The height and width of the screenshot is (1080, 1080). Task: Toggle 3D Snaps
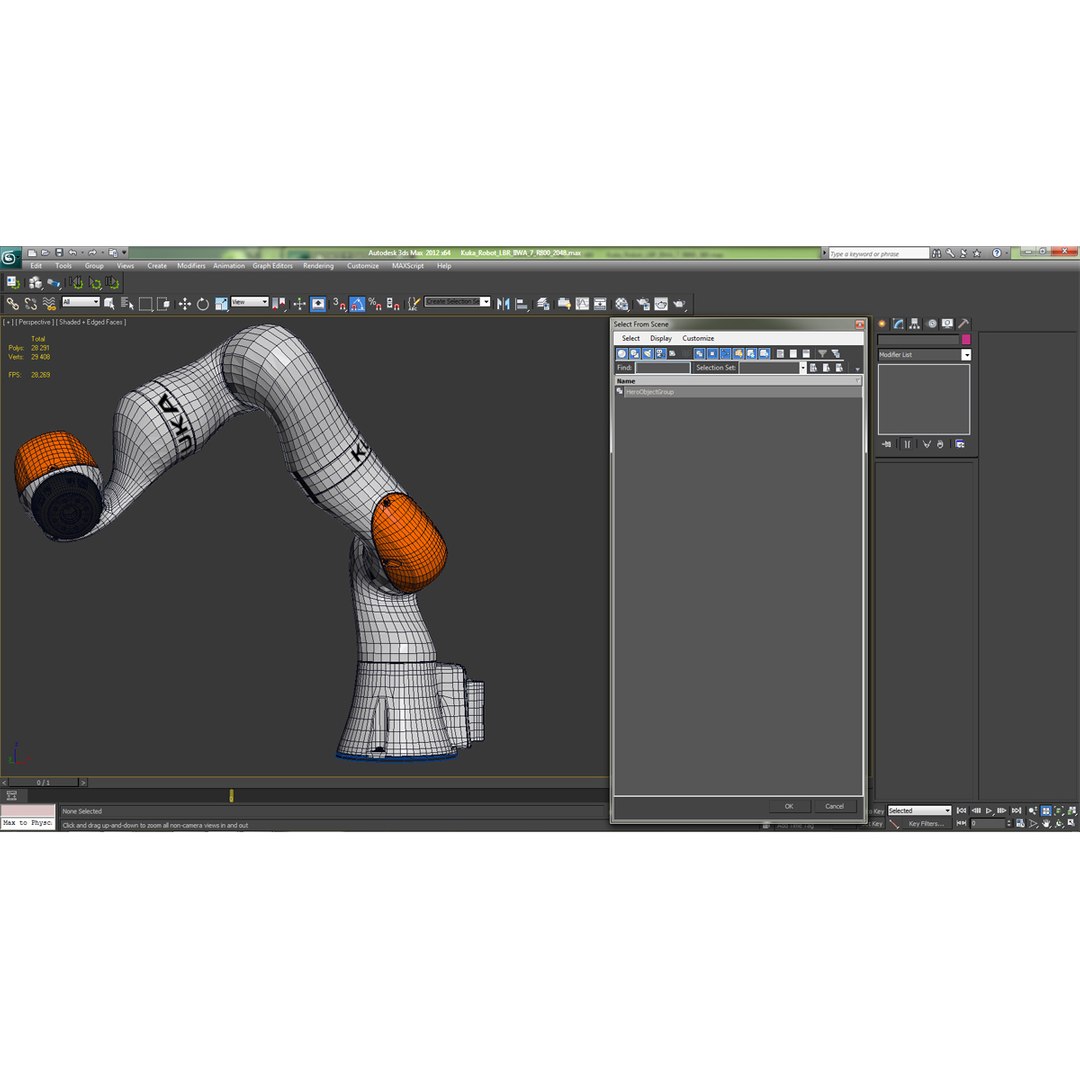[339, 304]
